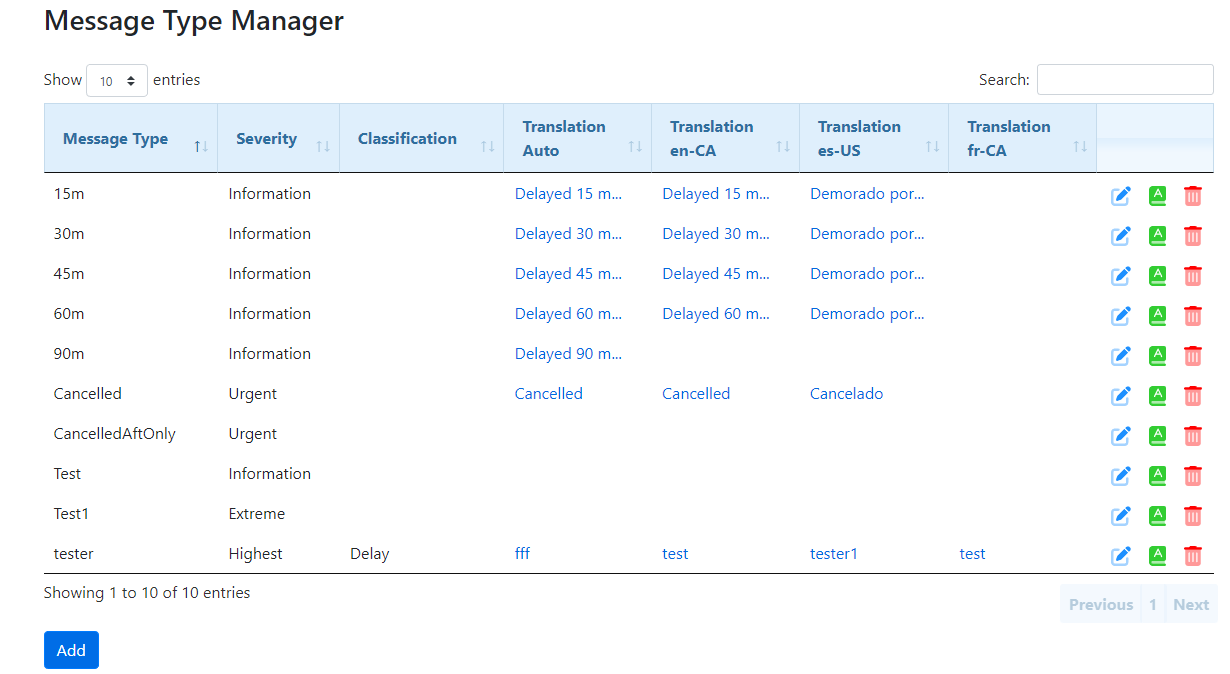Select page 1 in pagination

click(1152, 604)
